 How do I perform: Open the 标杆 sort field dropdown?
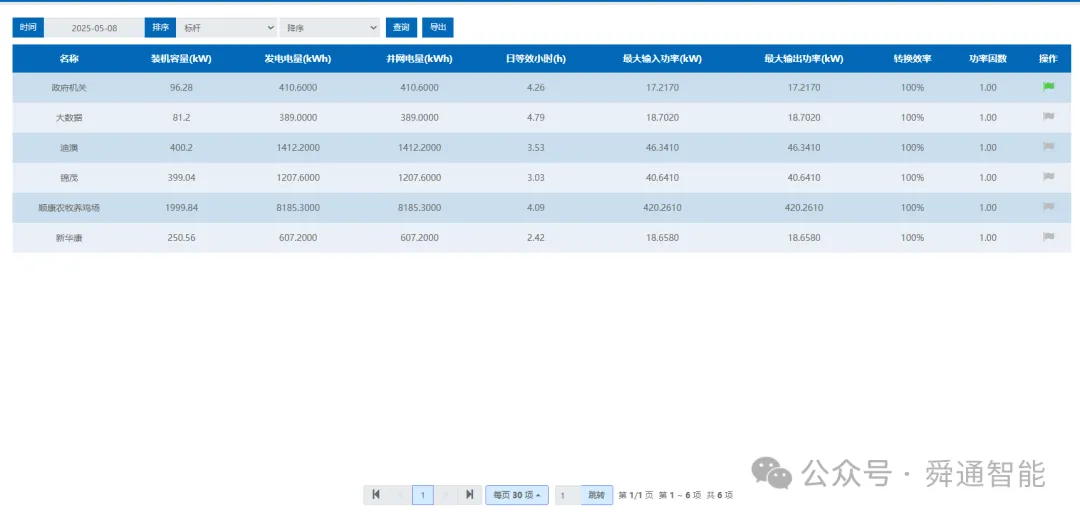tap(227, 28)
